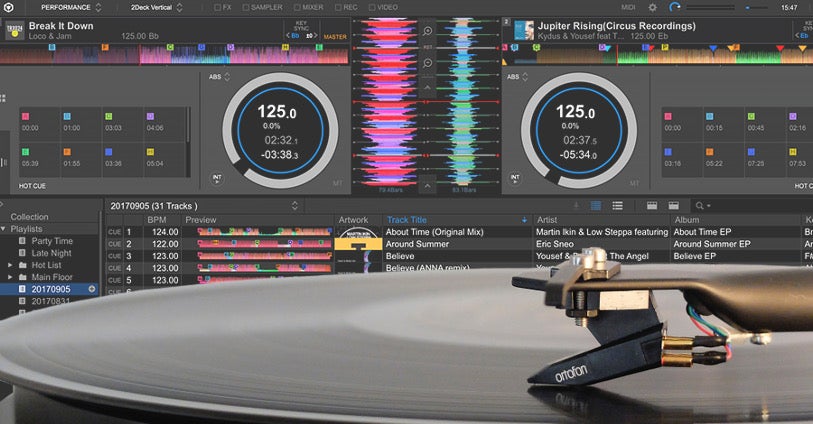
Task: Open the Party Time playlist
Action: 52,241
